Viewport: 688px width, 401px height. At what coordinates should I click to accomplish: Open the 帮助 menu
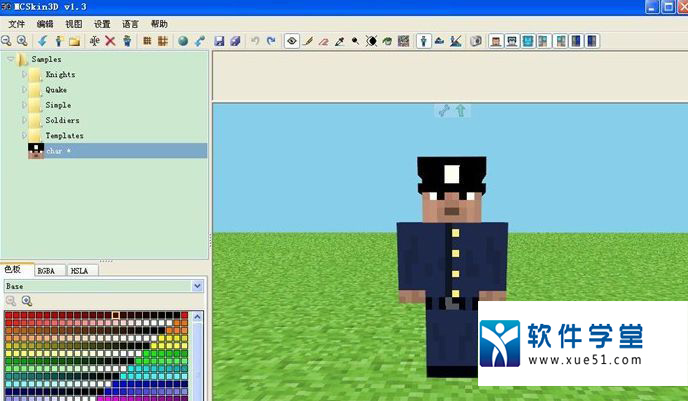coord(159,24)
